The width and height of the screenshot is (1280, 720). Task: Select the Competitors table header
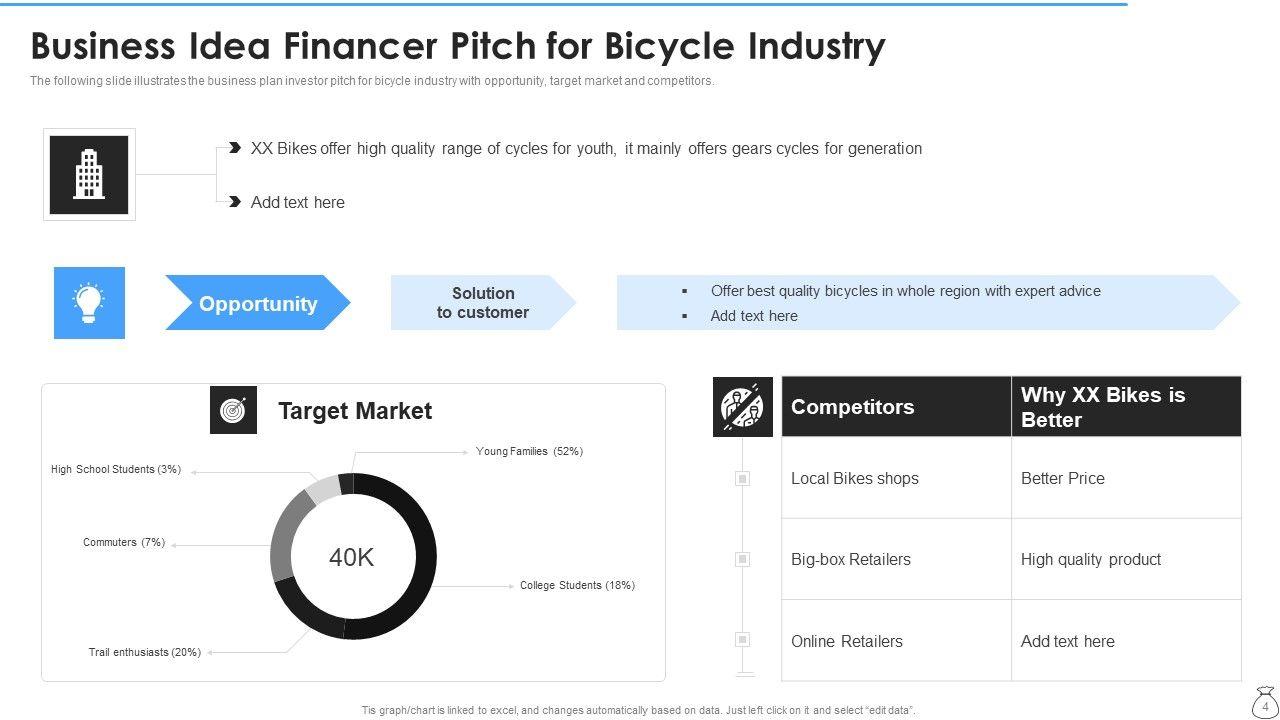(x=895, y=407)
